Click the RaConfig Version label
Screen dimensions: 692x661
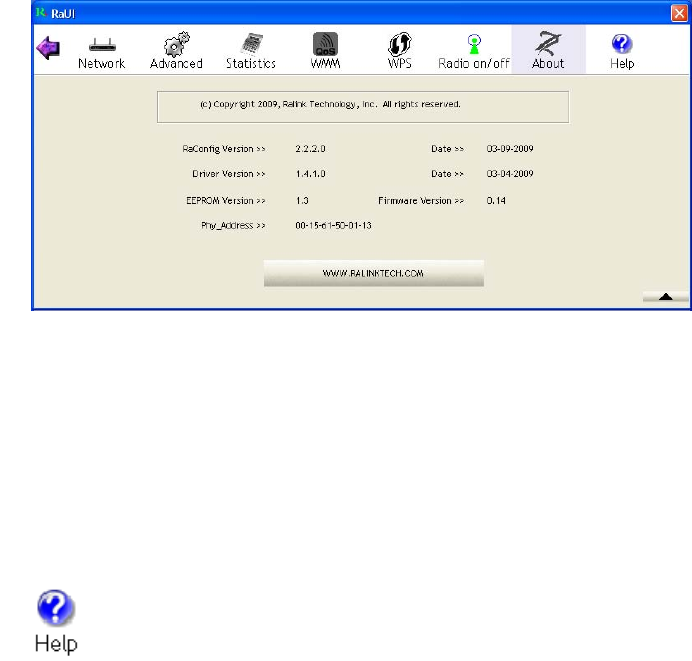coord(224,149)
